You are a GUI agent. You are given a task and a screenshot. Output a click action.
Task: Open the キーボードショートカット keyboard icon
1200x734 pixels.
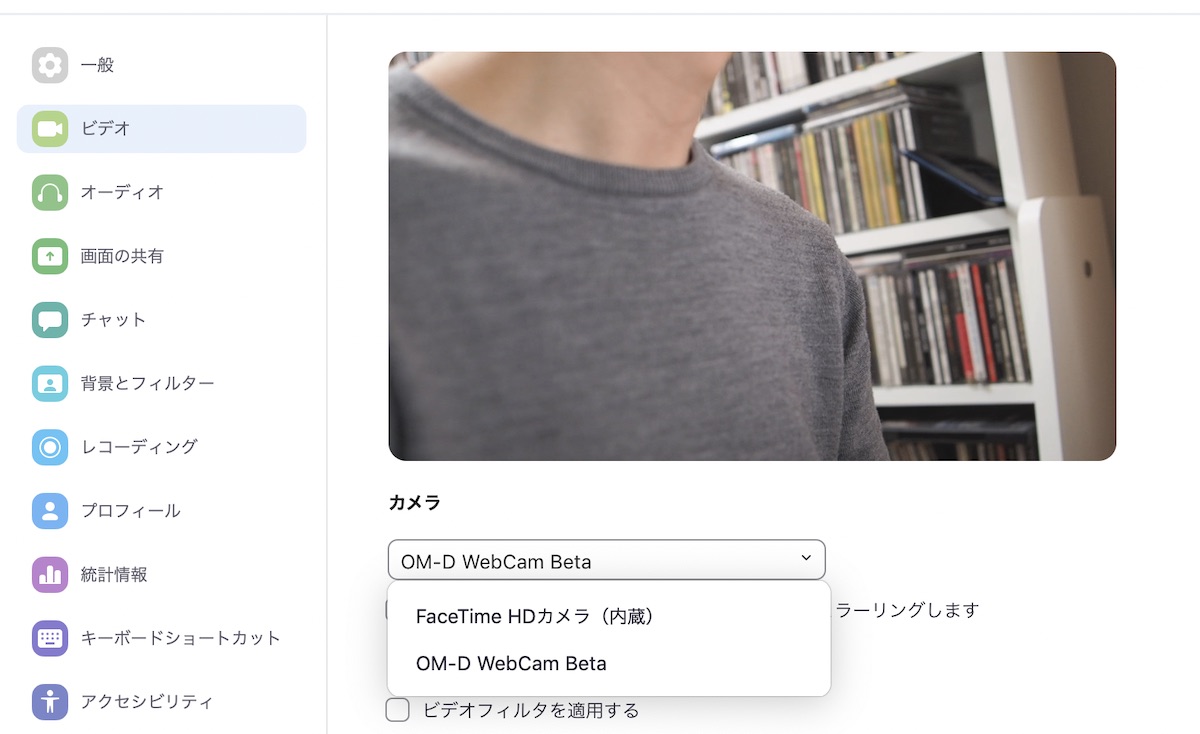(50, 638)
